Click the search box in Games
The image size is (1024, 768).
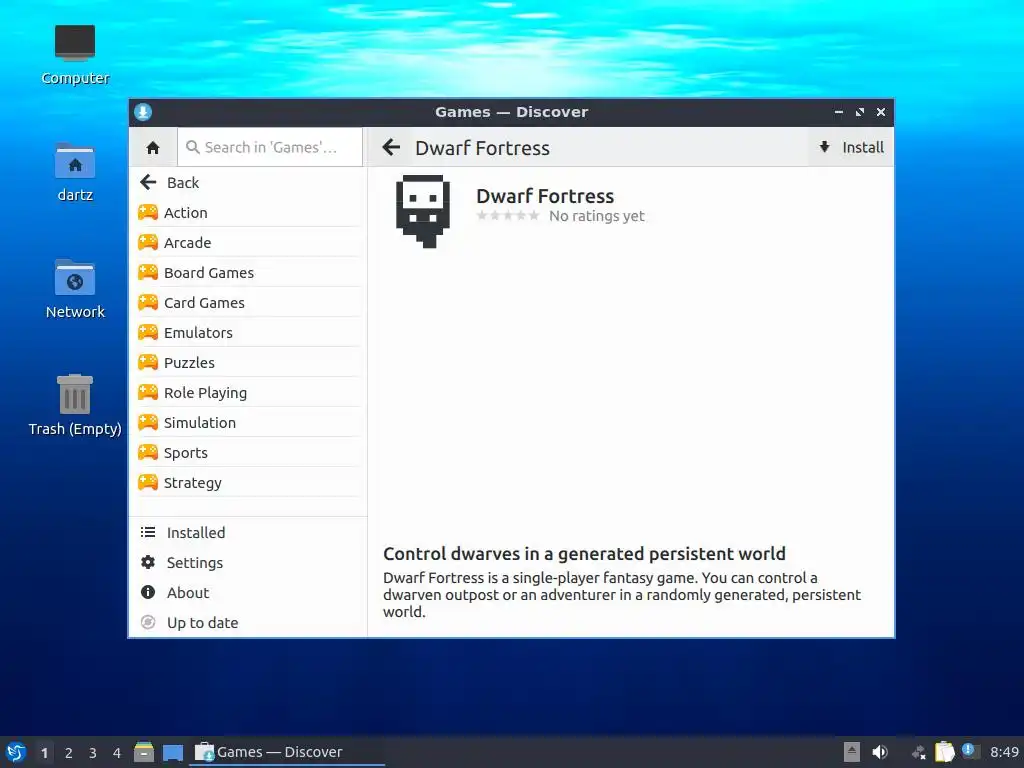coord(270,148)
